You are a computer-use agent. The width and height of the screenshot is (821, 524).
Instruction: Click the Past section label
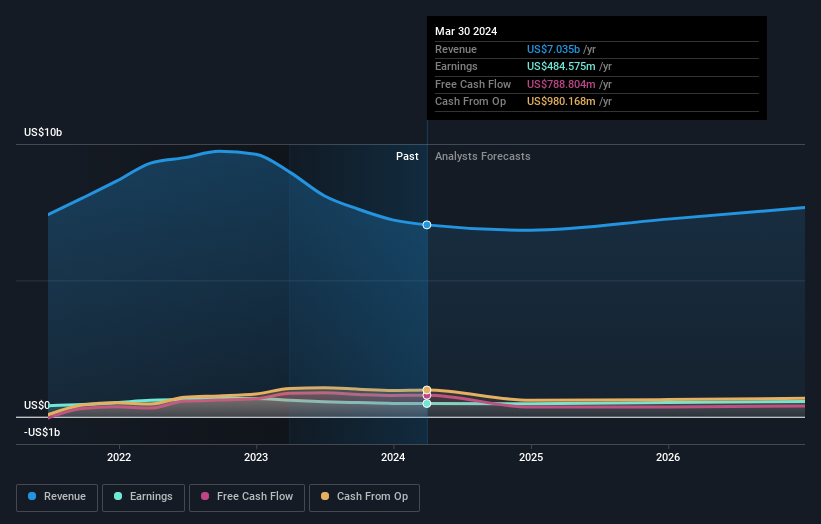tap(407, 156)
